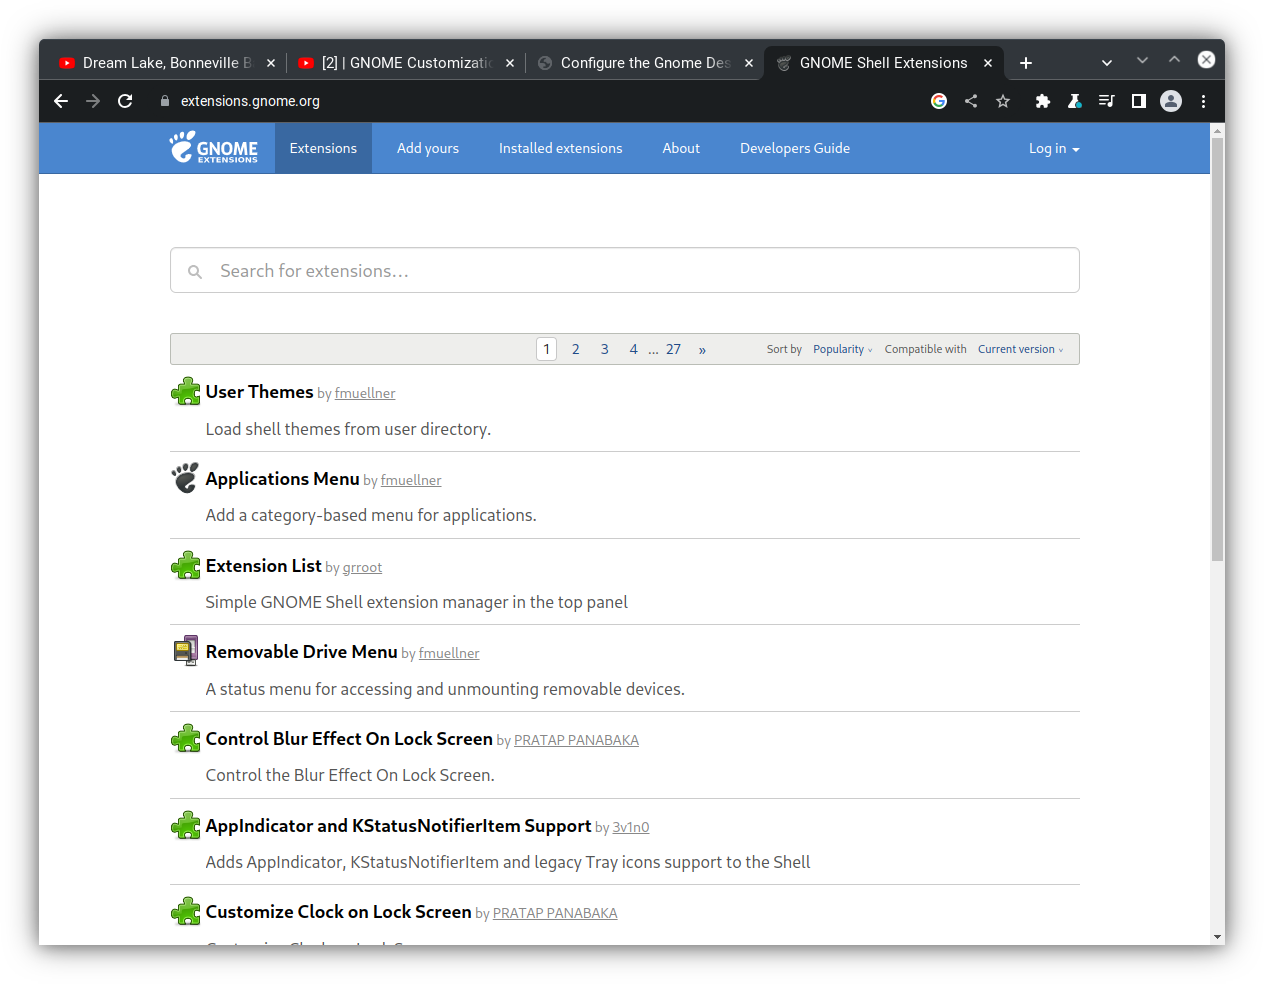
Task: Click the User Themes puzzle icon
Action: 186,392
